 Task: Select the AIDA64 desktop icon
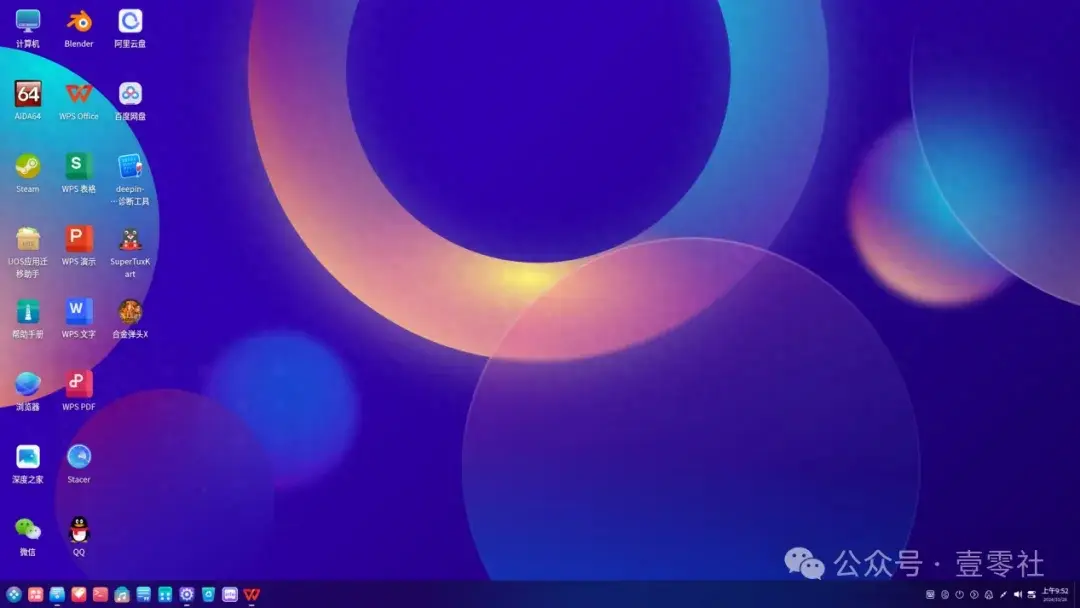pos(28,101)
